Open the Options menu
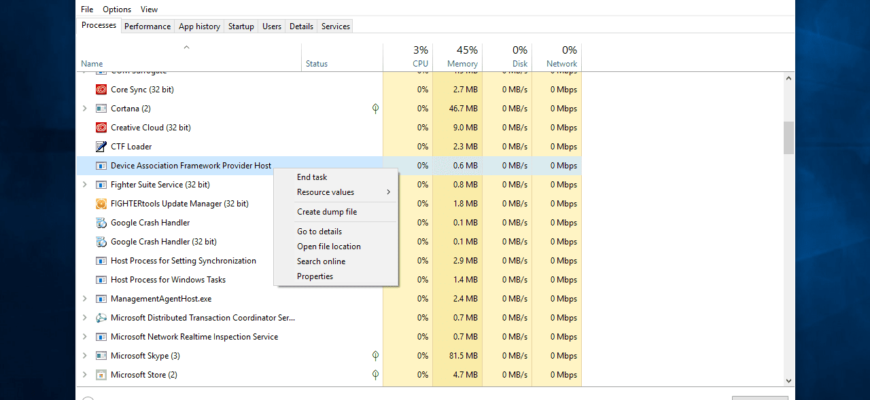Image resolution: width=870 pixels, height=400 pixels. pyautogui.click(x=117, y=9)
